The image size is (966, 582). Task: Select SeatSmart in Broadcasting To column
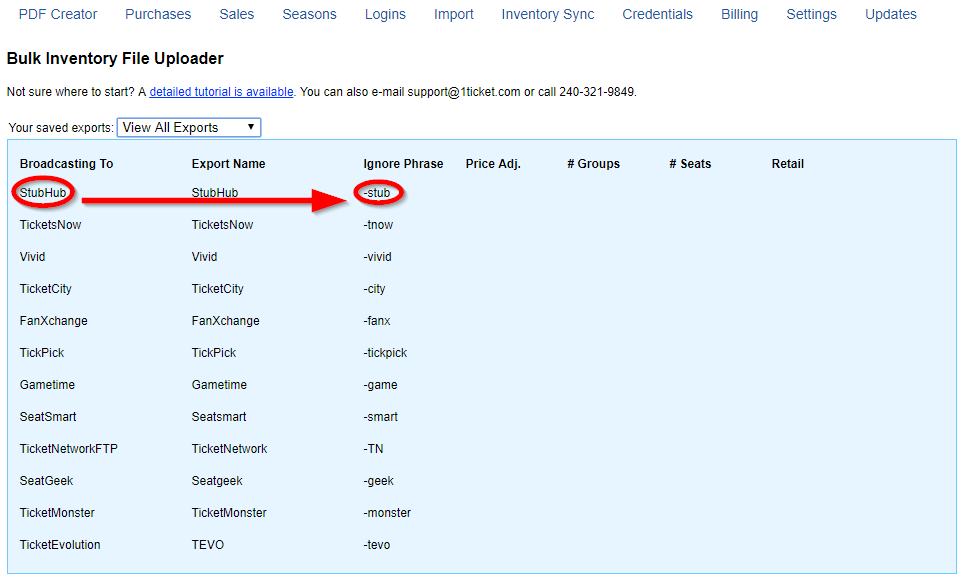coord(48,417)
